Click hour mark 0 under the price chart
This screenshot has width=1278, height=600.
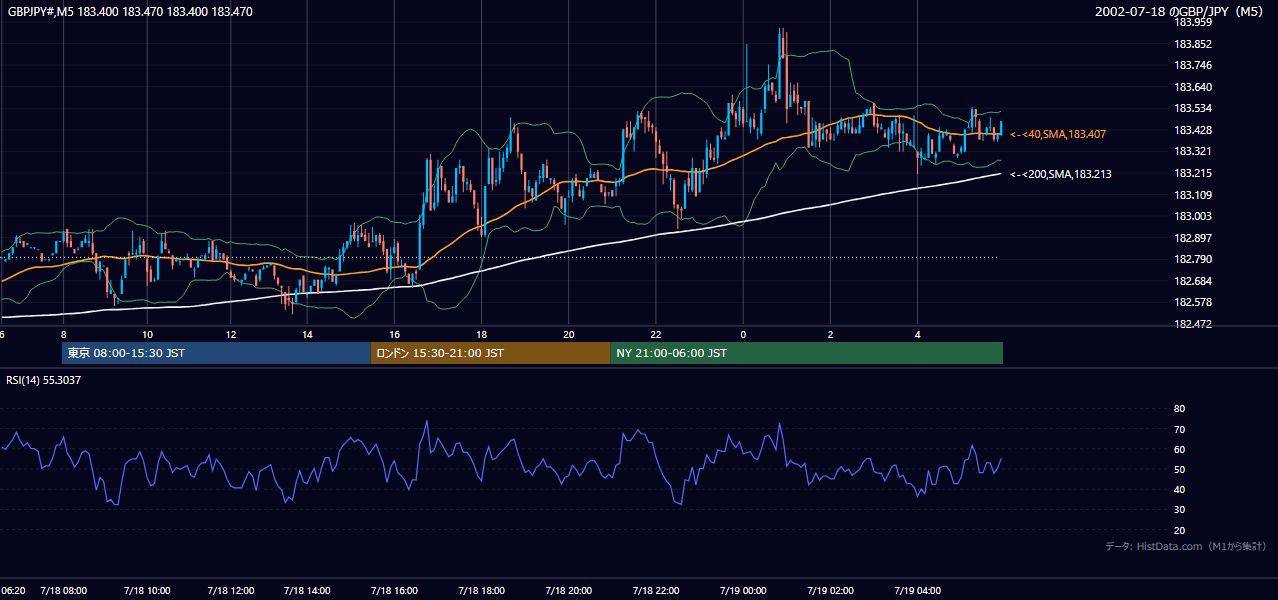(x=743, y=334)
